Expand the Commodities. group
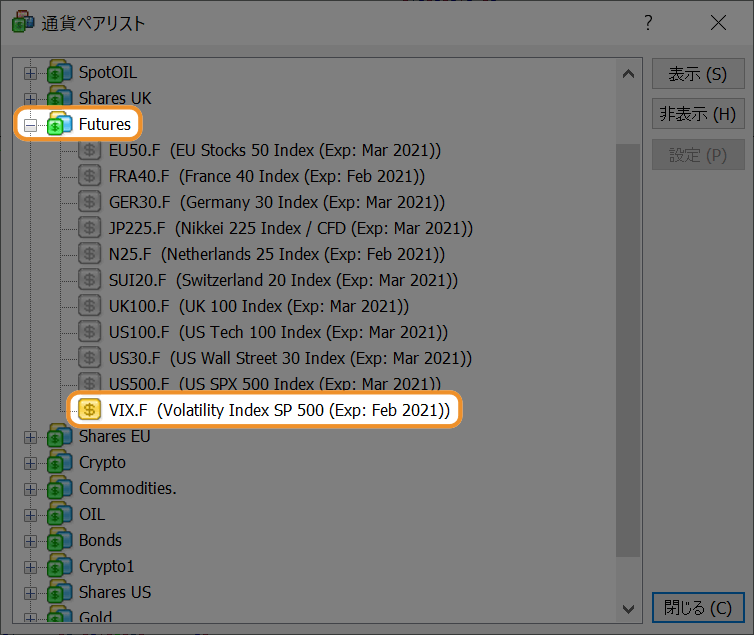This screenshot has height=635, width=754. click(x=30, y=489)
